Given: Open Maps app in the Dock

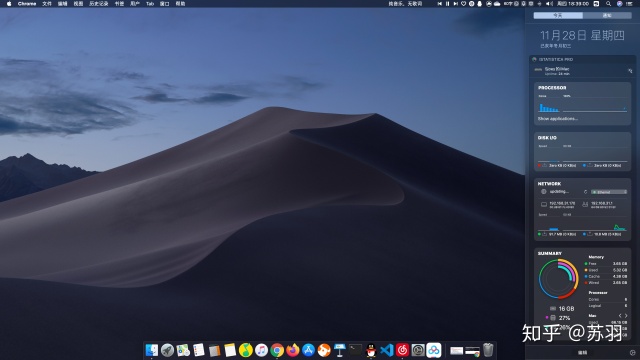Looking at the screenshot, I should point(183,350).
